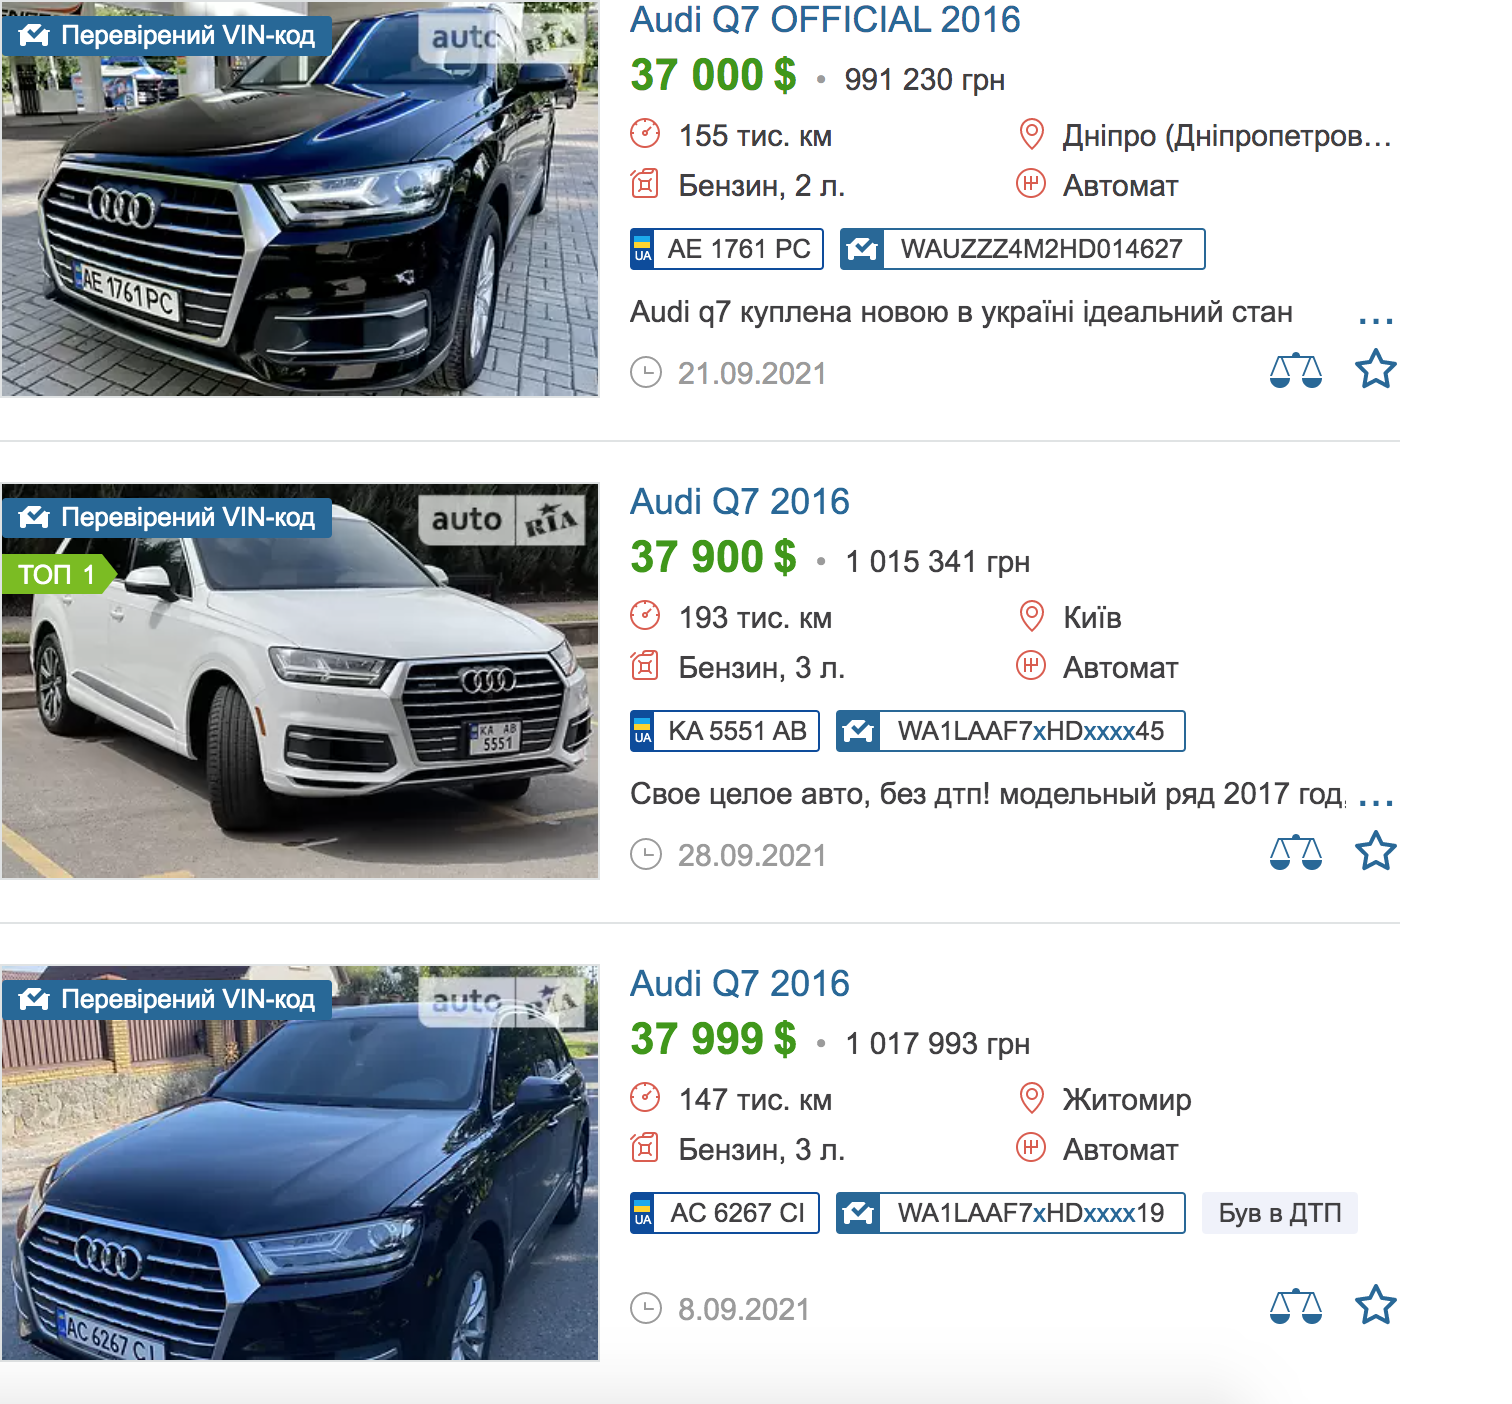Click license plate badge KA 5551 AB
Viewport: 1512px width, 1404px height.
point(724,731)
